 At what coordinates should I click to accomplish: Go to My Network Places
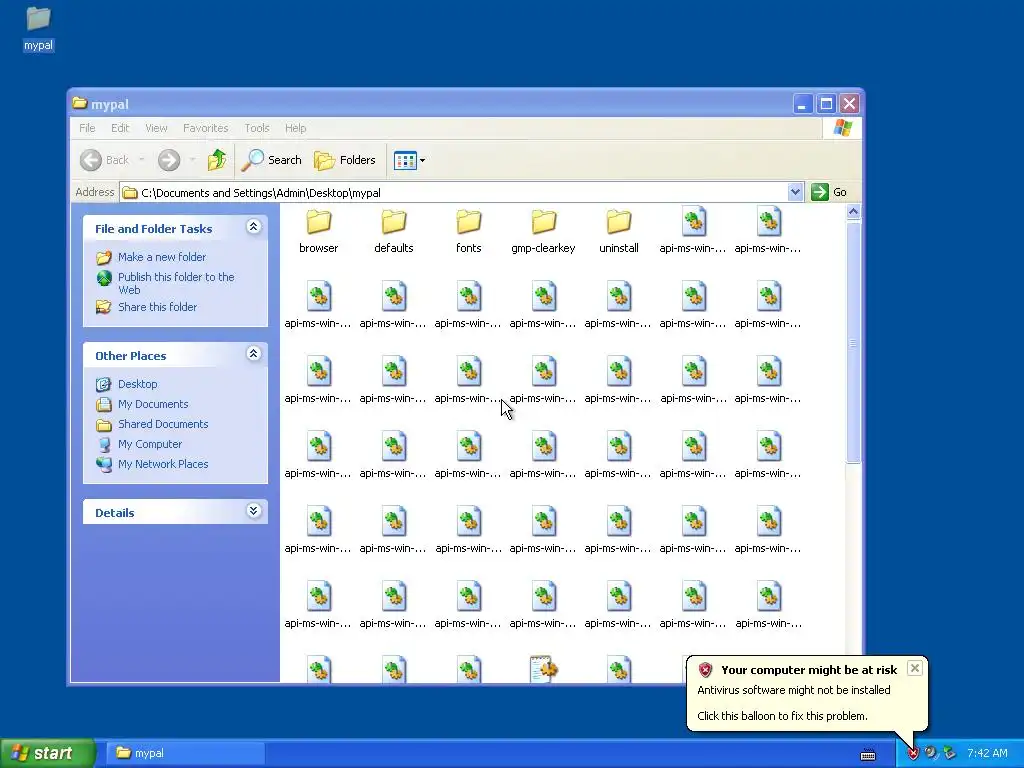163,464
